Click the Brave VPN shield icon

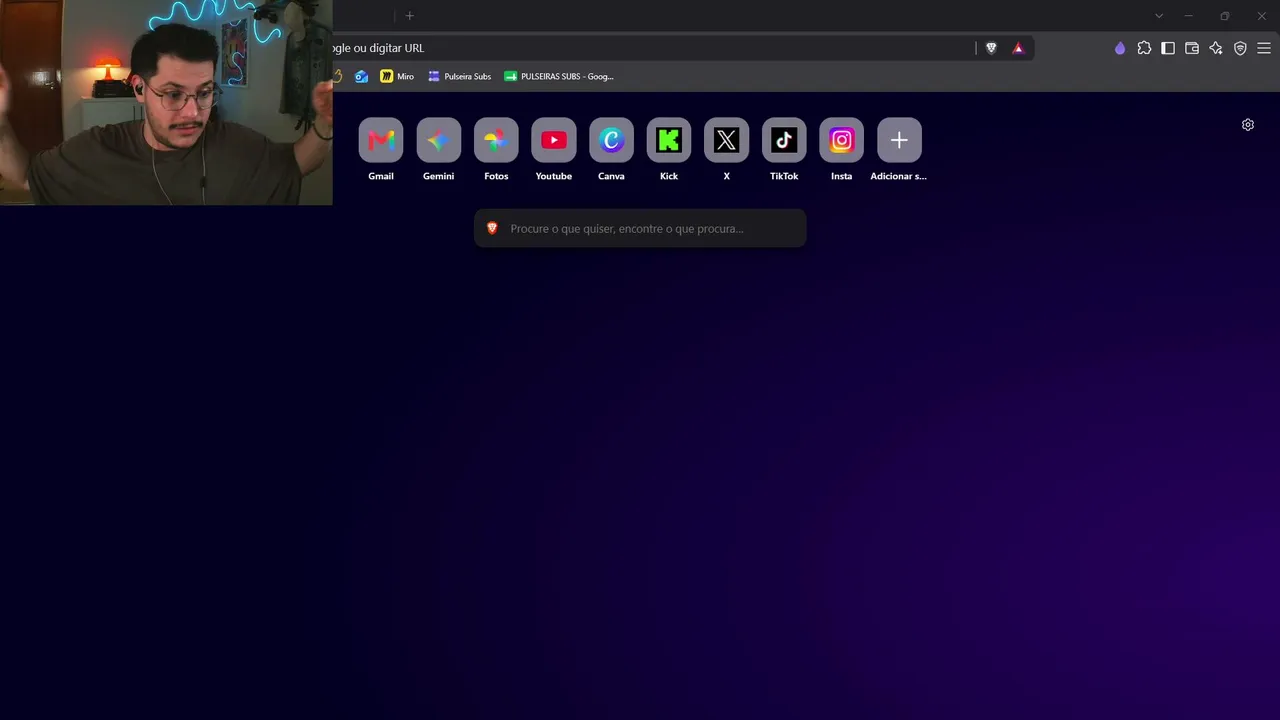click(x=1240, y=48)
